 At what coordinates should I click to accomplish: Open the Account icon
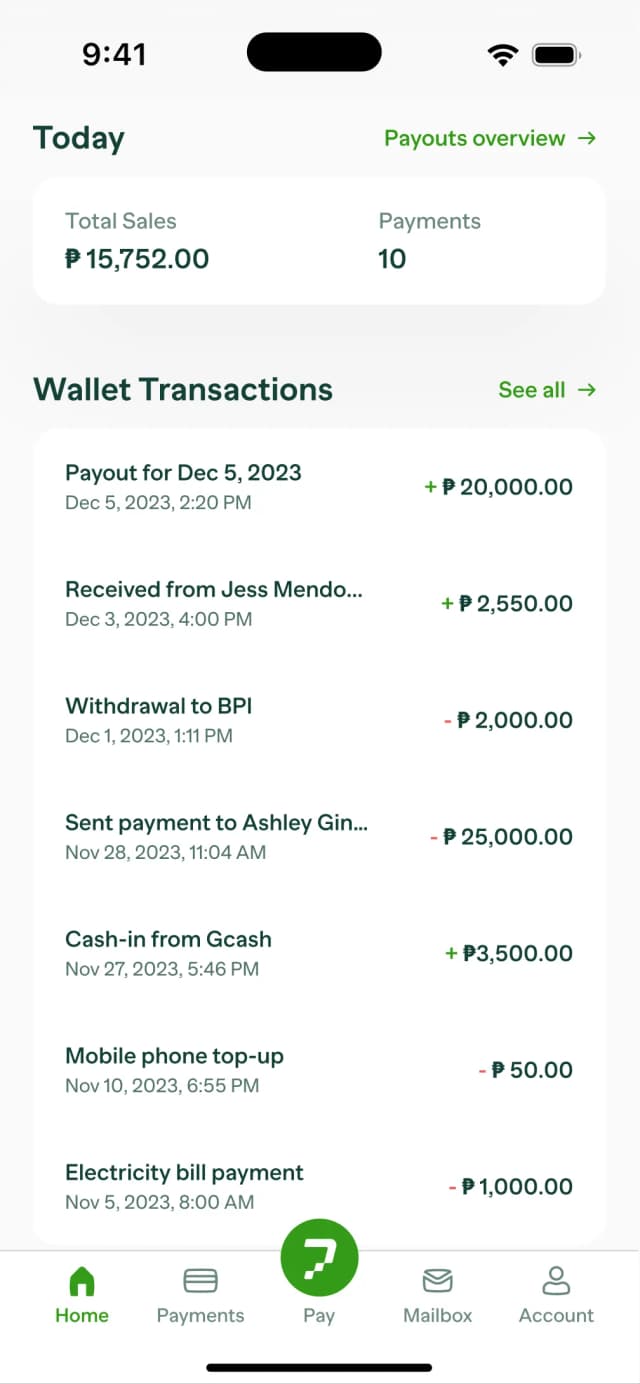click(x=556, y=1279)
